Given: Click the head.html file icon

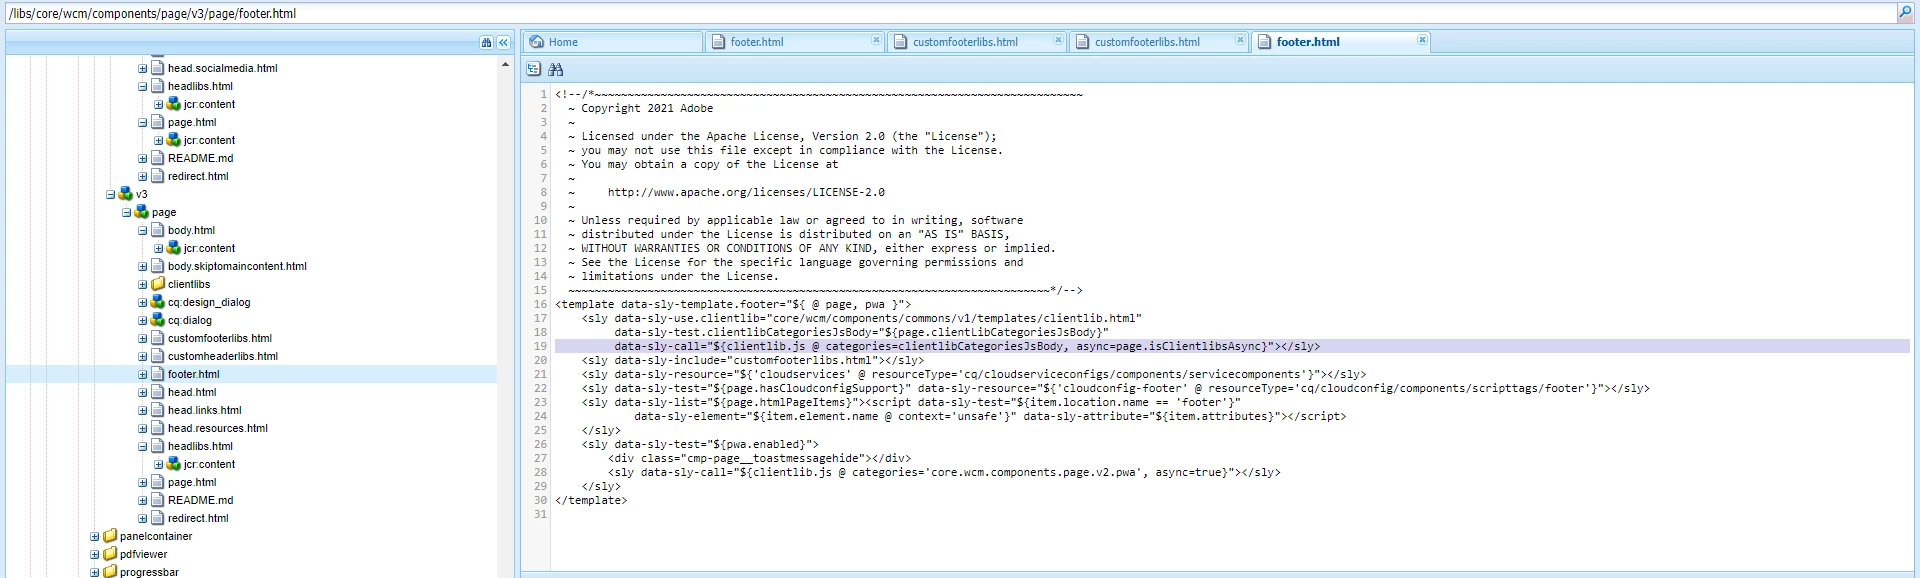Looking at the screenshot, I should [158, 392].
